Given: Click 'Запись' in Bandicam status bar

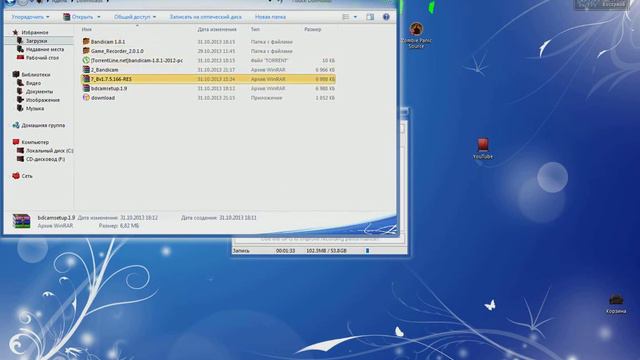Looking at the screenshot, I should pyautogui.click(x=241, y=251).
